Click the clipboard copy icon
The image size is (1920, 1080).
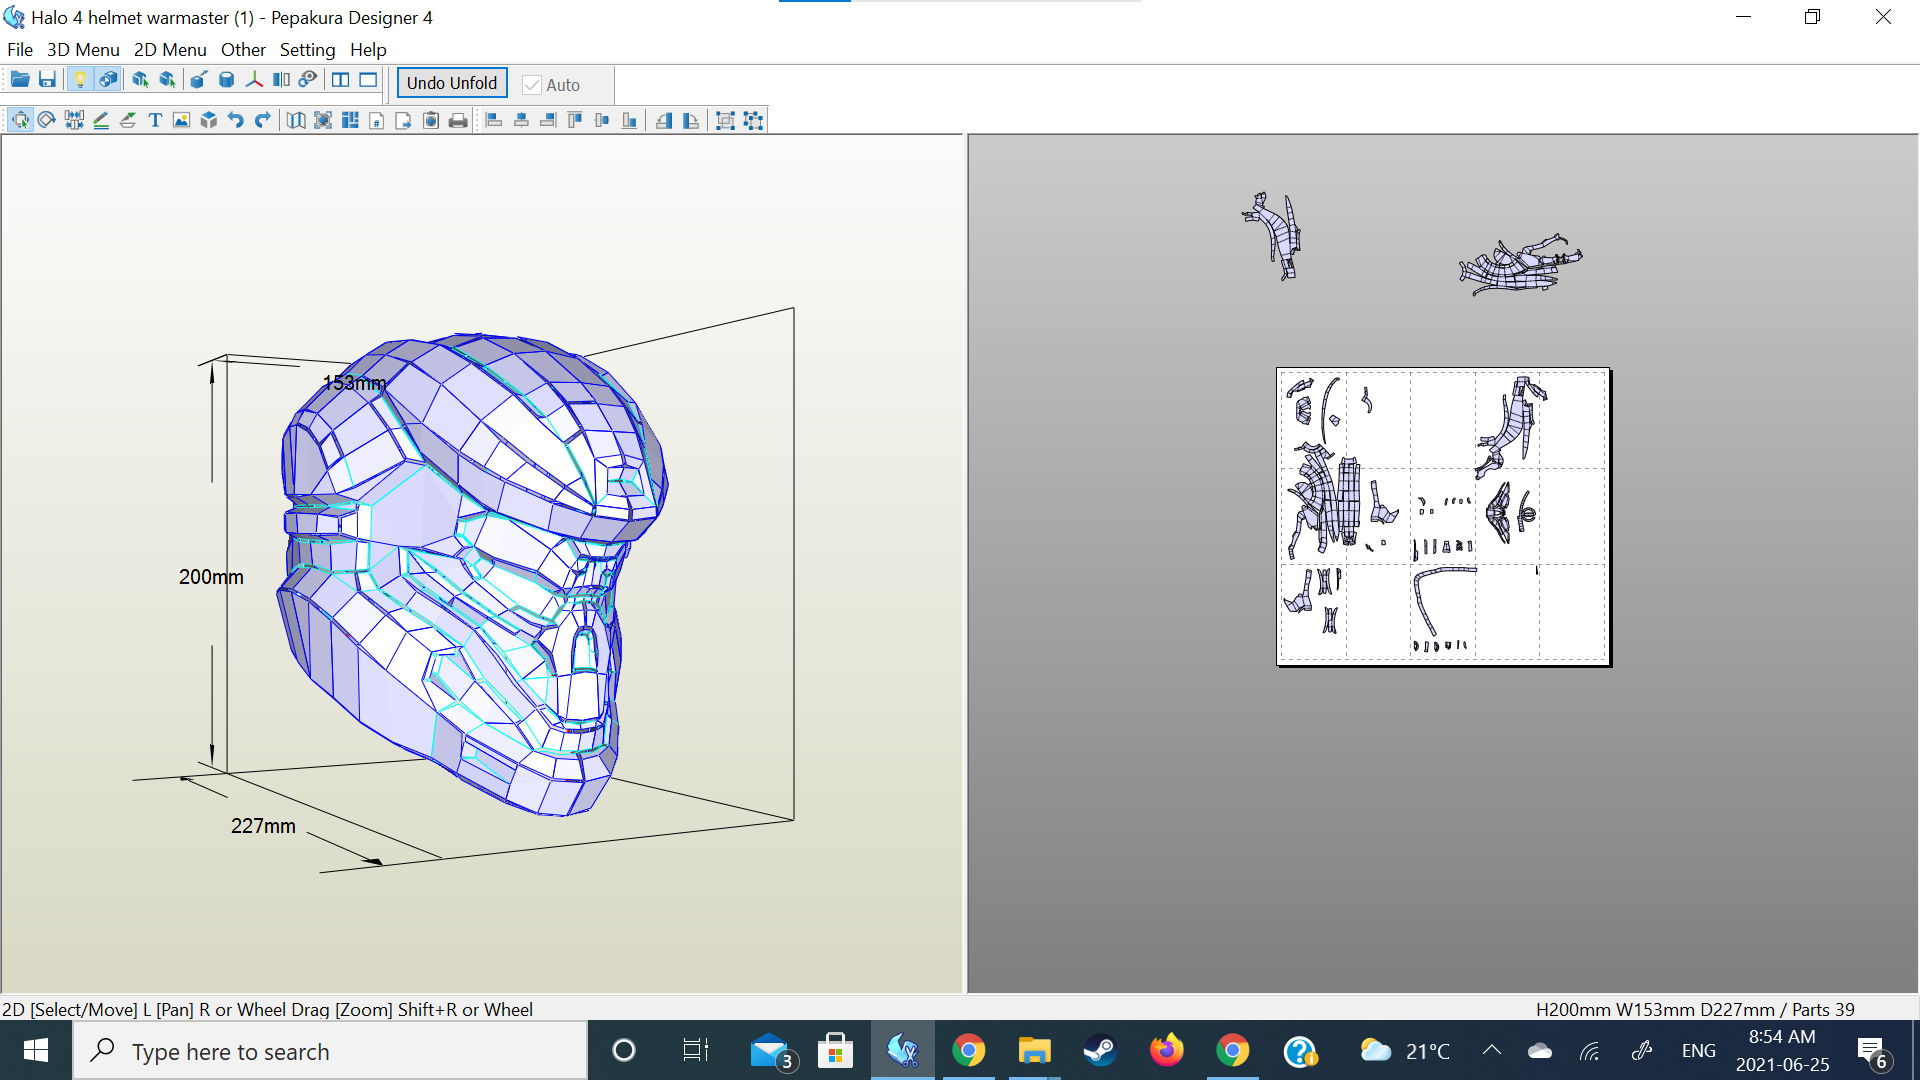(431, 120)
